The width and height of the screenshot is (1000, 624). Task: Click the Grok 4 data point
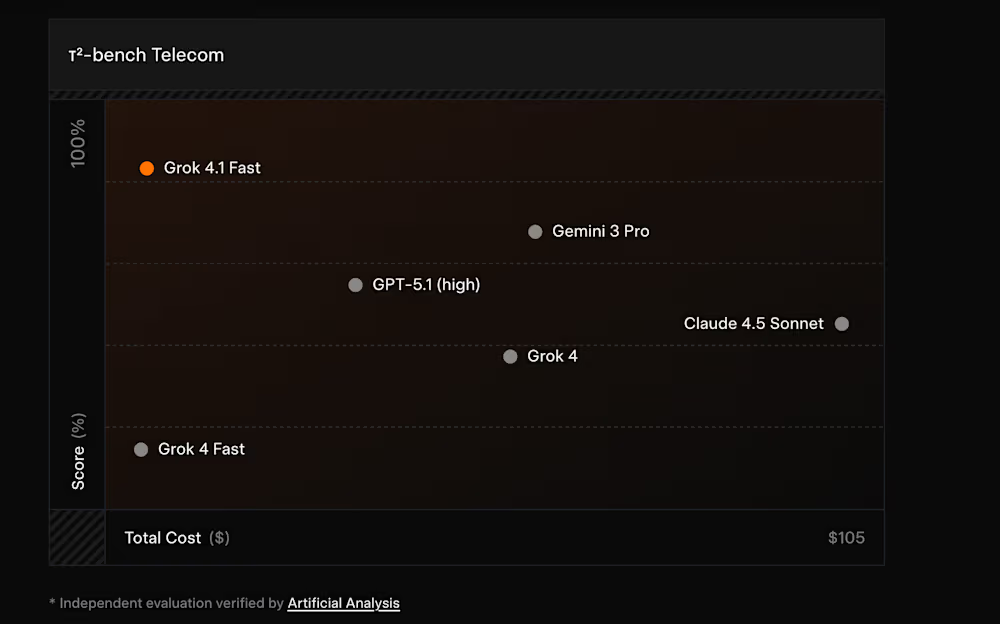[510, 357]
